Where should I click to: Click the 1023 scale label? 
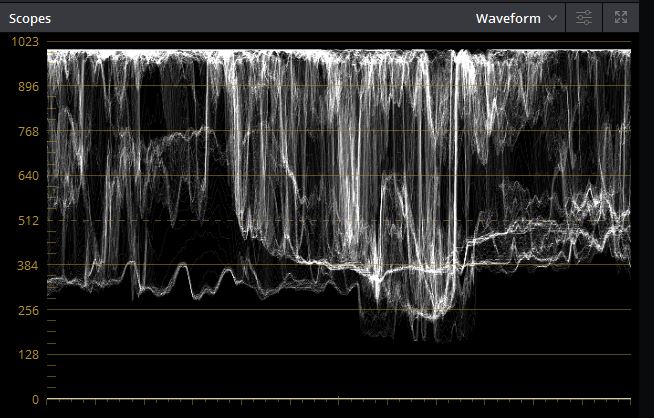click(24, 41)
